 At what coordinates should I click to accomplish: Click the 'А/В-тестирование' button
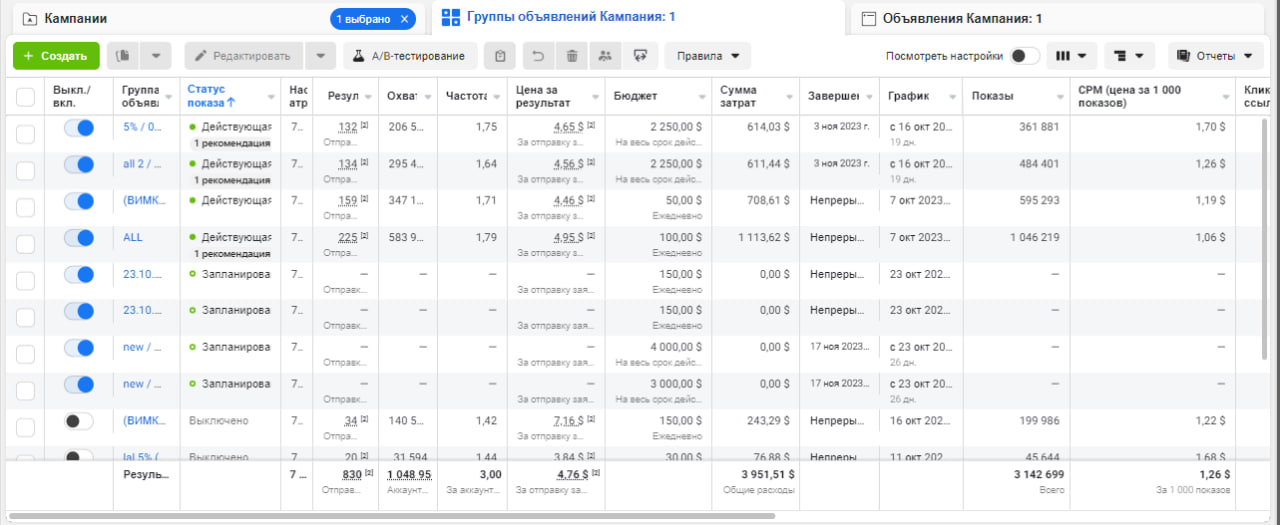tap(410, 56)
